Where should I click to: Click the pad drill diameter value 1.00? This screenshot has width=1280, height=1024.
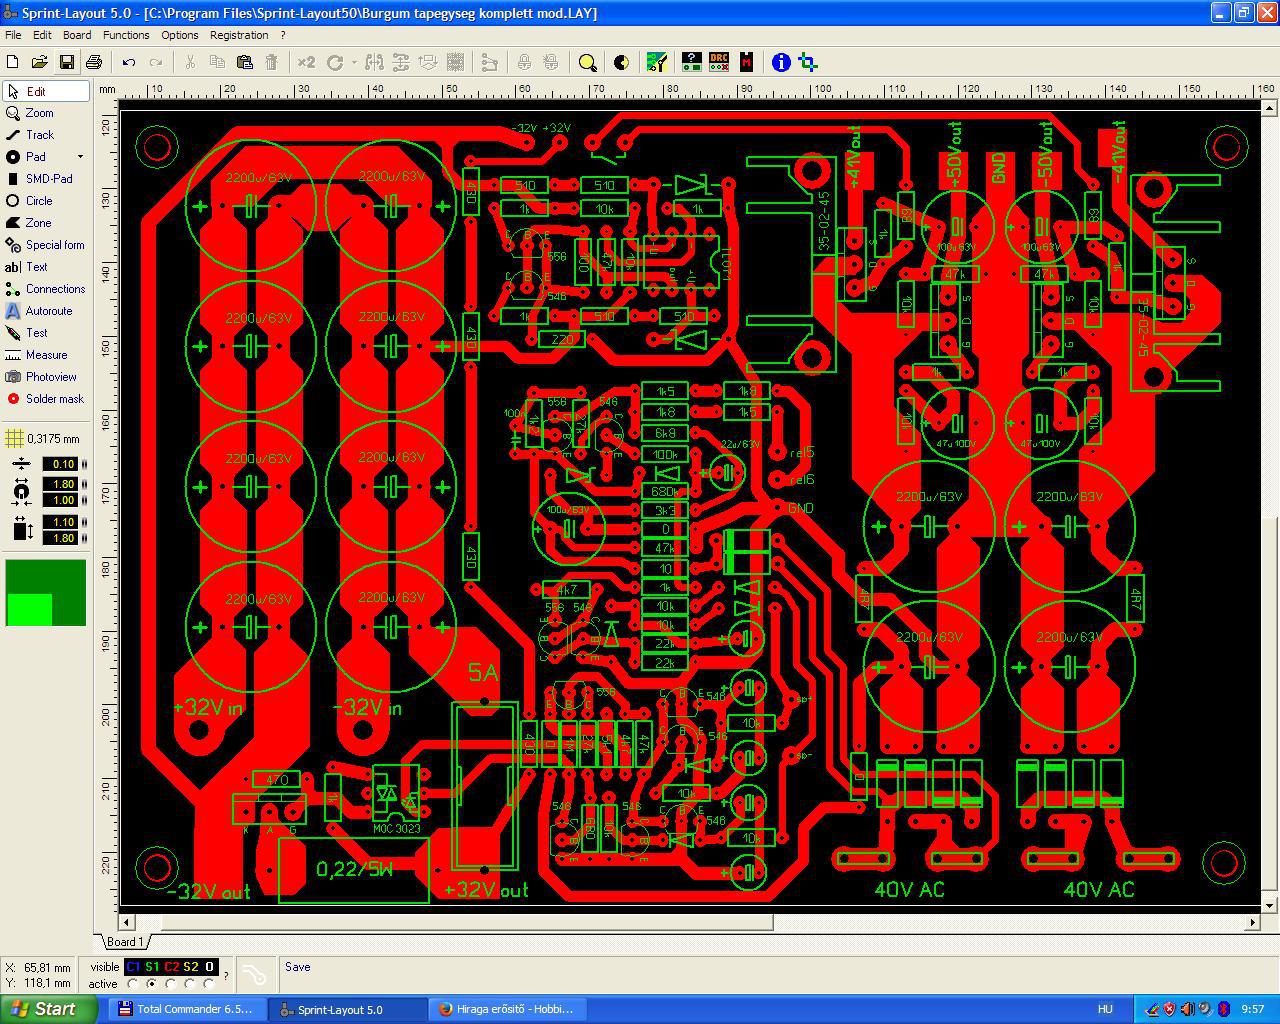61,500
